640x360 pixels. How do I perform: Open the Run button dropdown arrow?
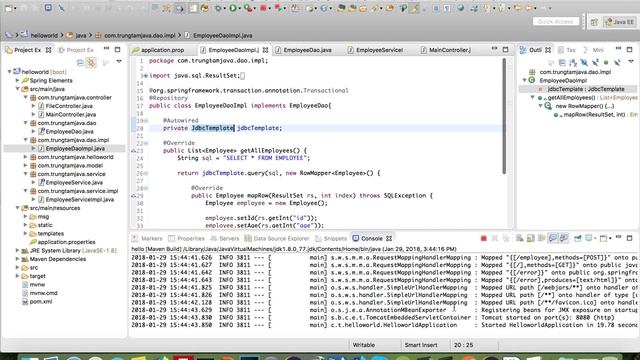coord(239,9)
